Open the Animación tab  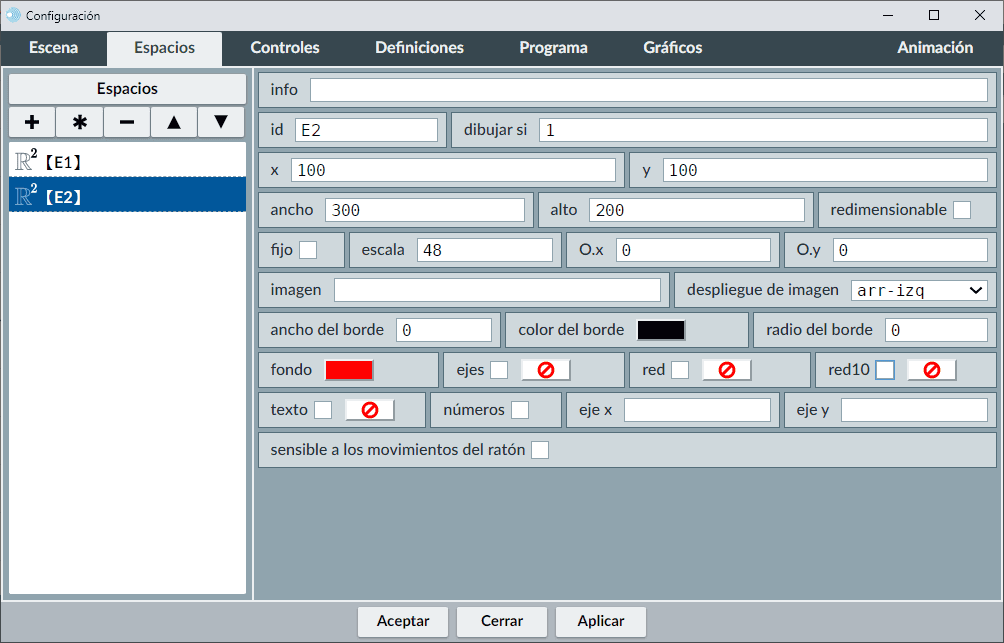(934, 47)
